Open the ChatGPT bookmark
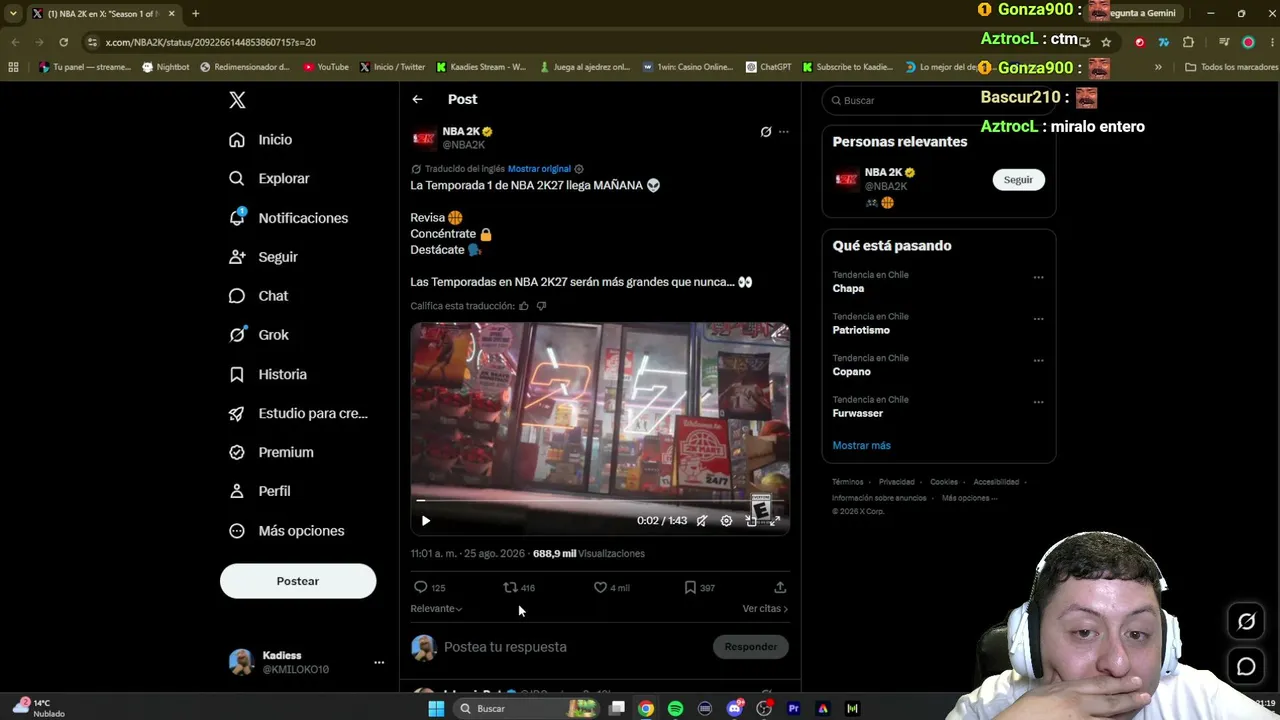1280x720 pixels. tap(769, 67)
